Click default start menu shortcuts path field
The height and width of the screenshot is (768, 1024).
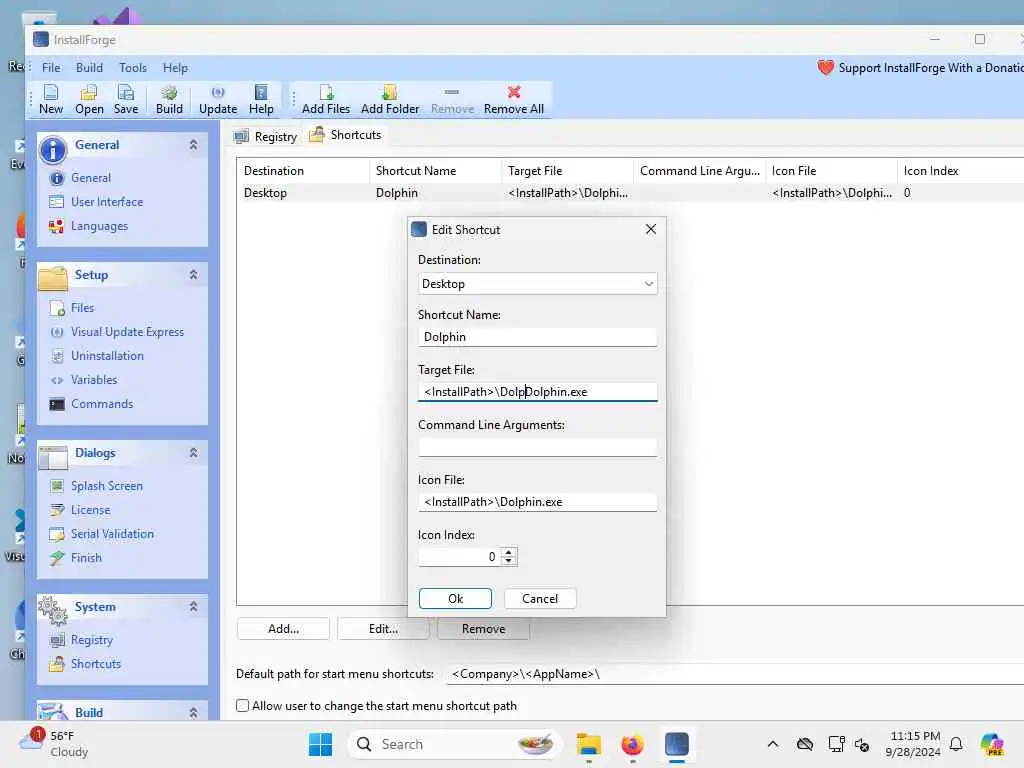[x=735, y=674]
